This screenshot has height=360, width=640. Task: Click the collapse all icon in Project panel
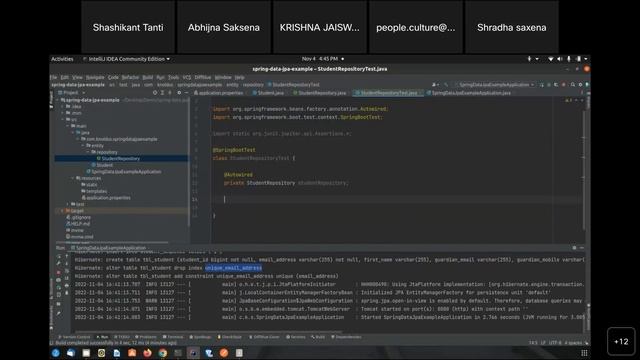(x=170, y=93)
